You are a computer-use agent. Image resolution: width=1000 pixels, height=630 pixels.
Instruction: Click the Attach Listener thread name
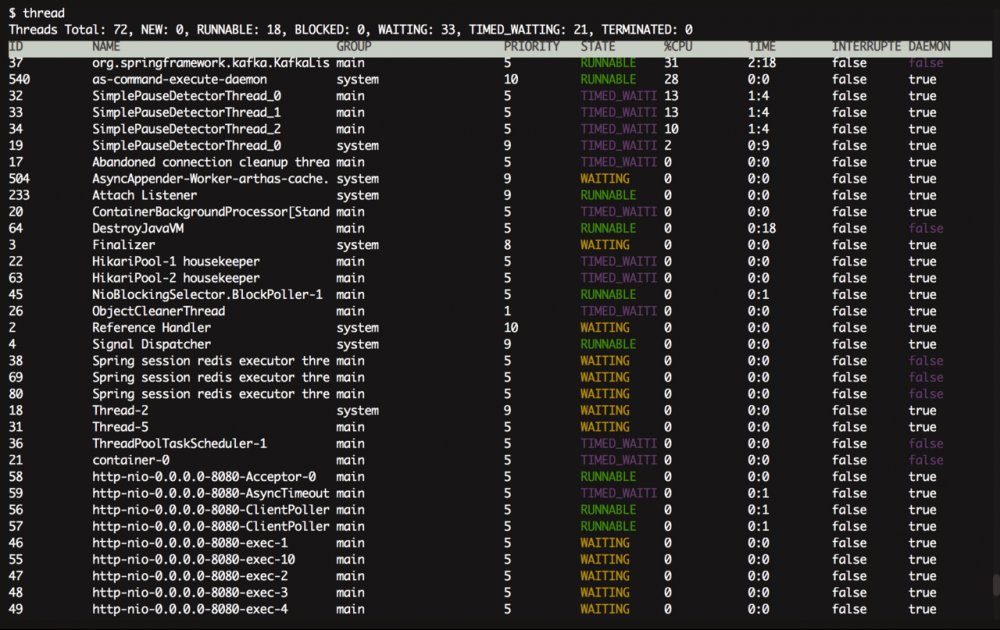144,196
